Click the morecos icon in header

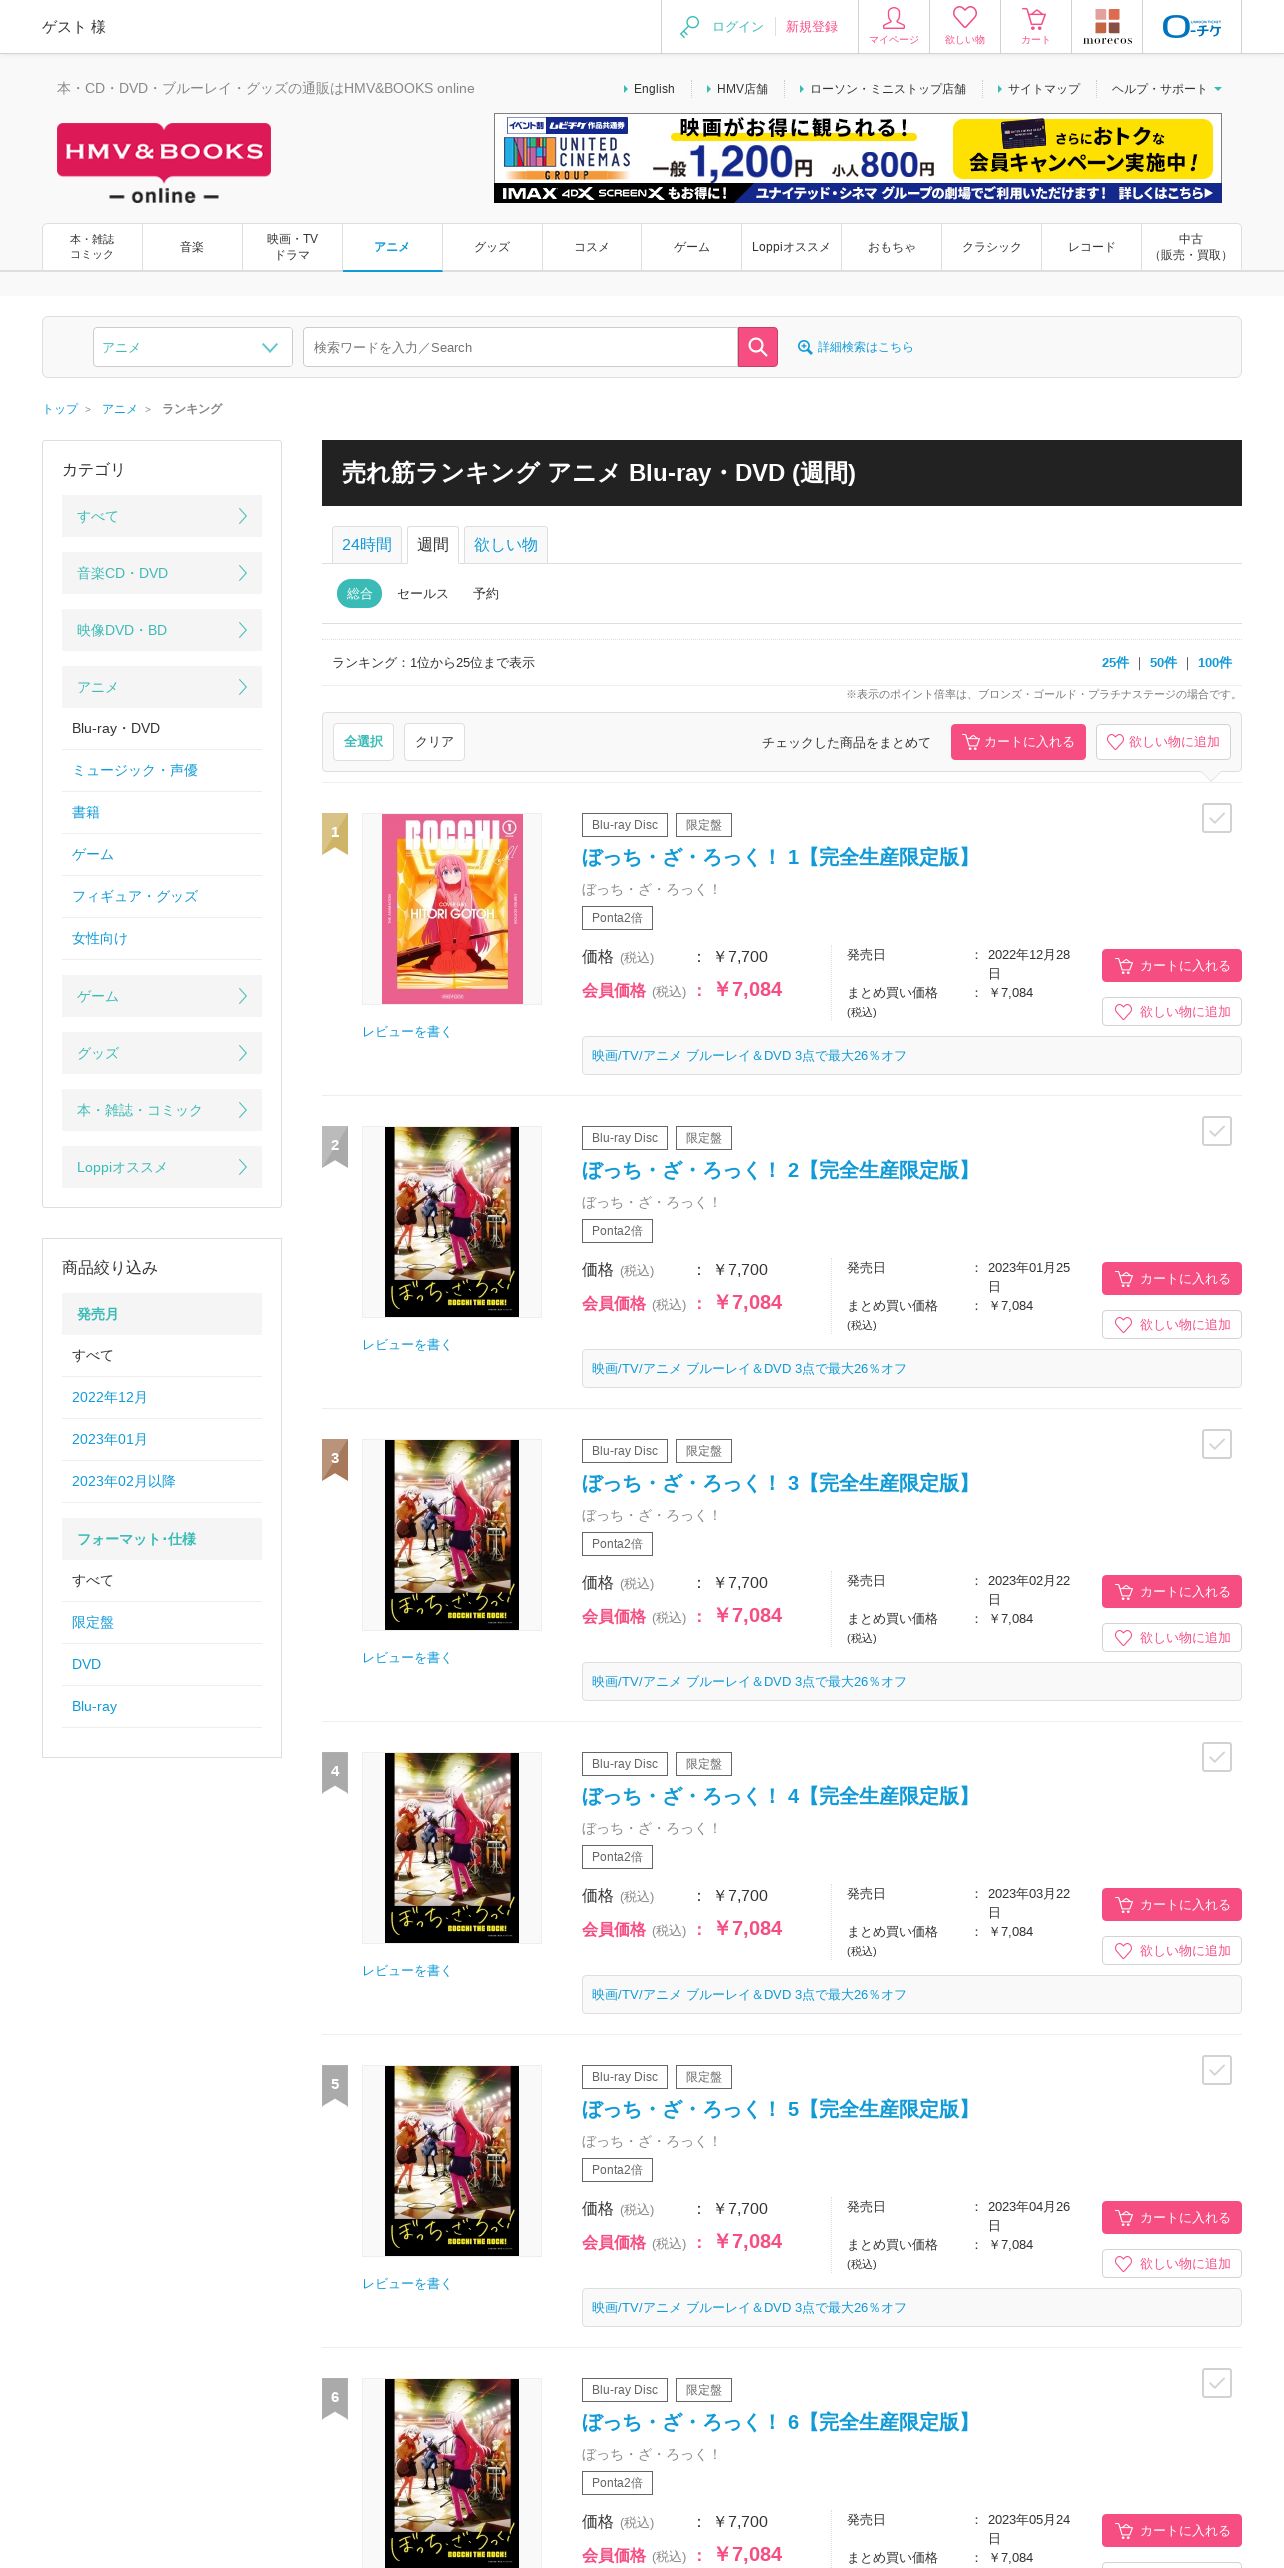tap(1107, 26)
